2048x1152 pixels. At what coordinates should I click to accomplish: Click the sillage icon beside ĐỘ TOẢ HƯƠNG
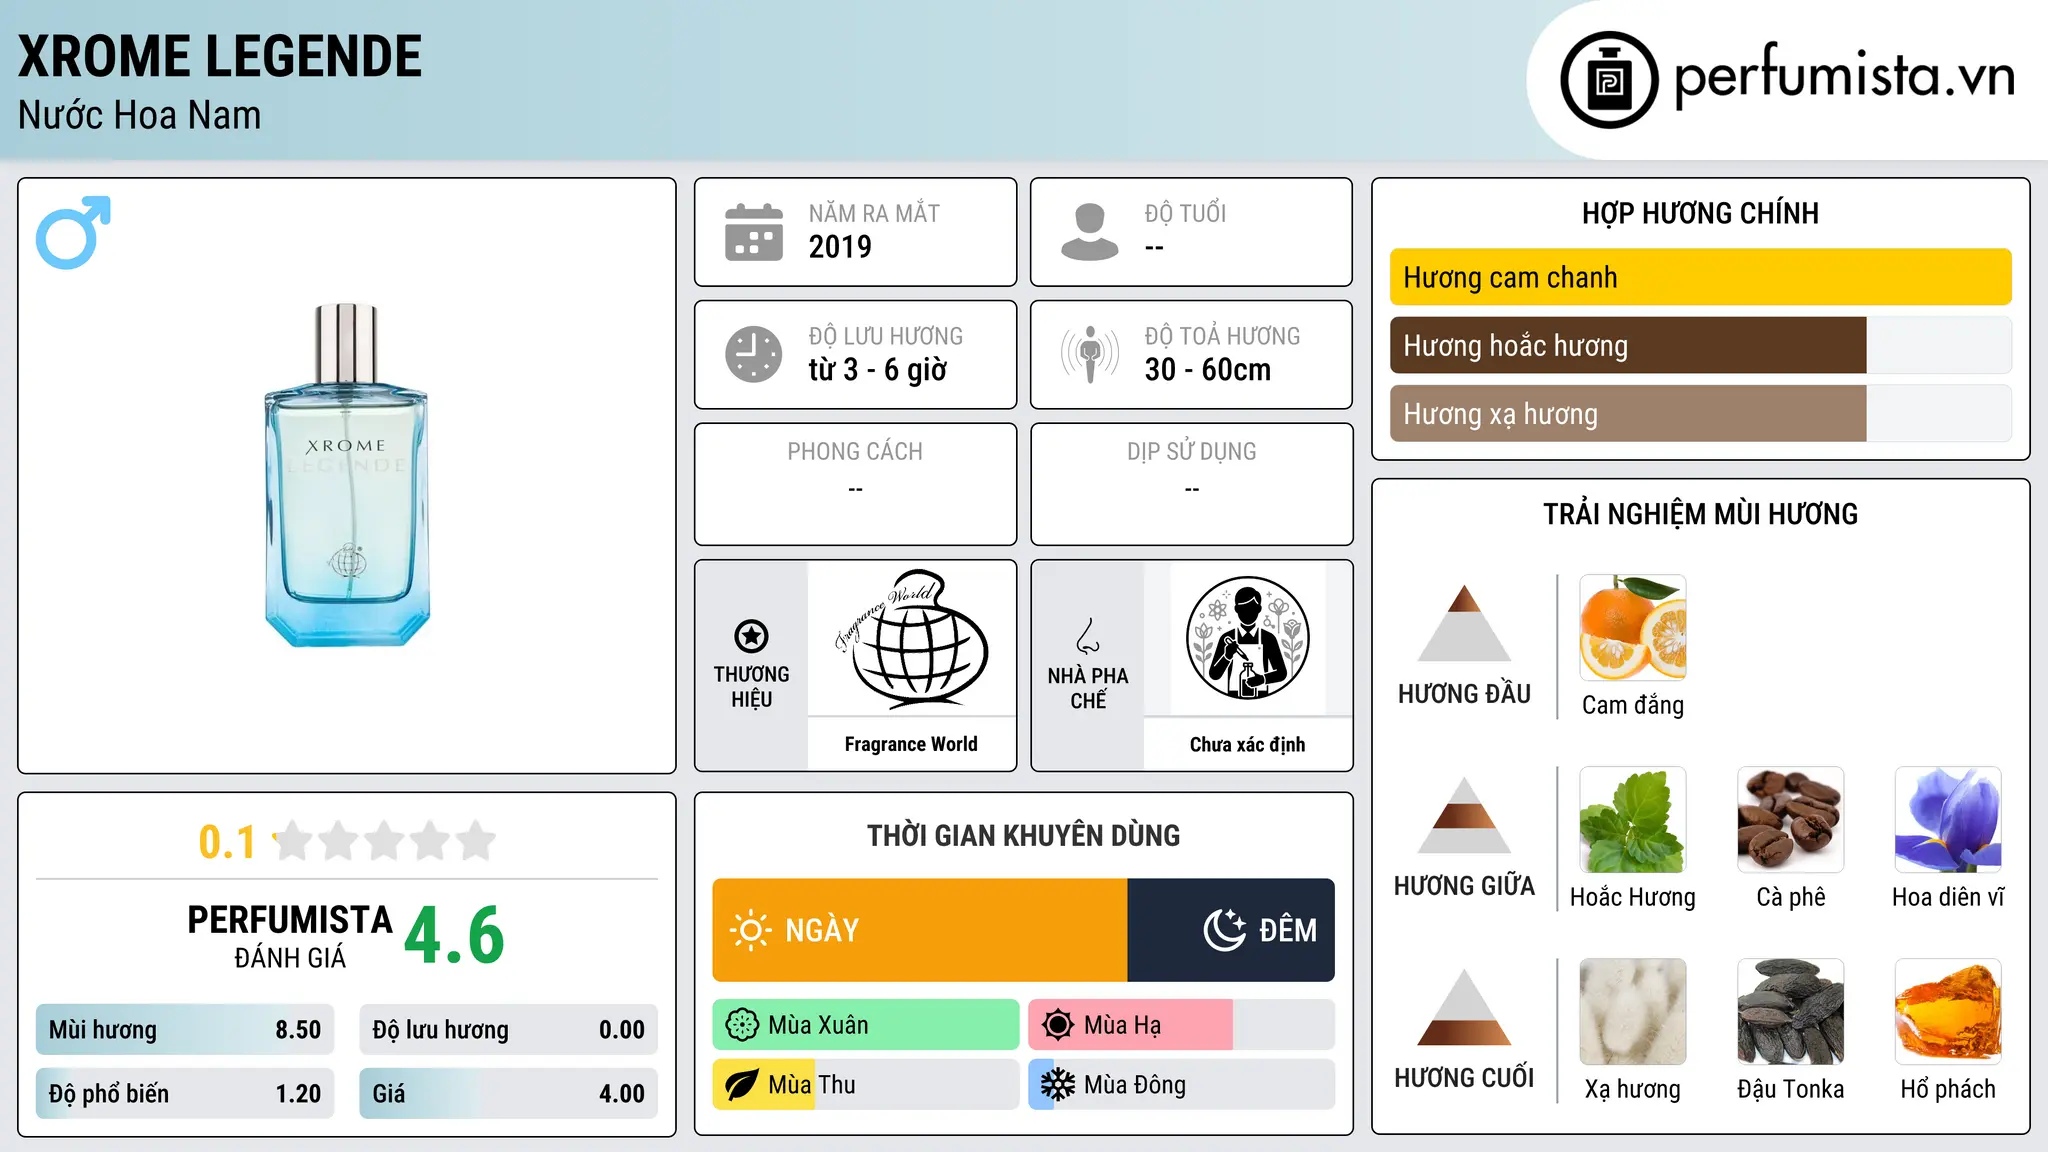coord(1090,354)
